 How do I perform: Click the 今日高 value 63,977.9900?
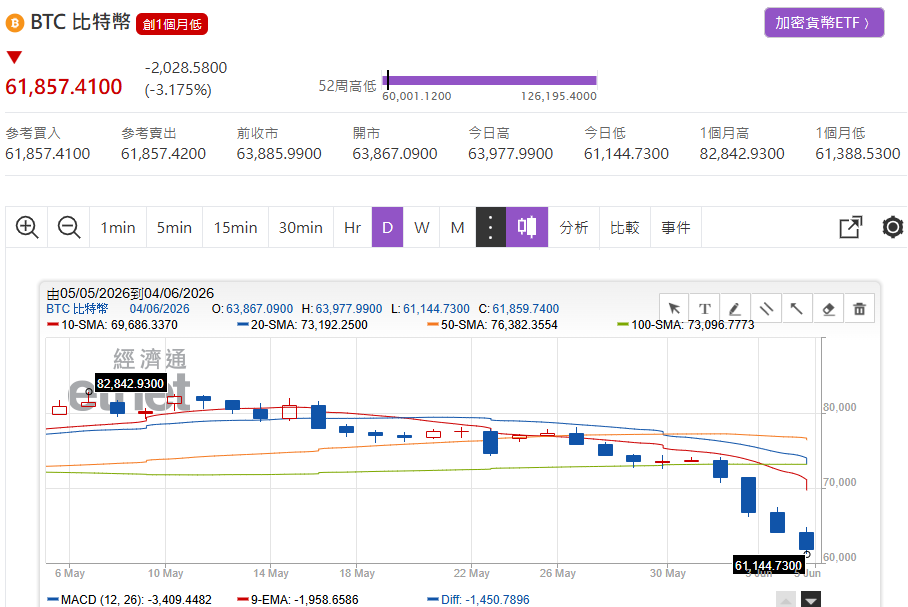511,153
